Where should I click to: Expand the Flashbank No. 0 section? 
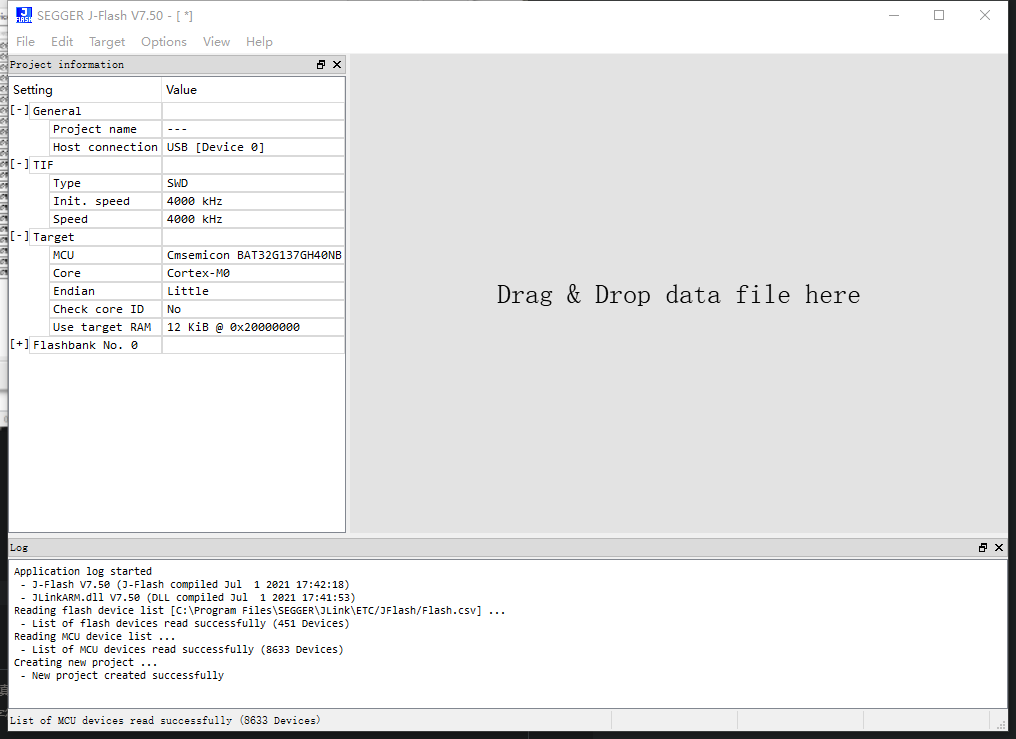(19, 345)
